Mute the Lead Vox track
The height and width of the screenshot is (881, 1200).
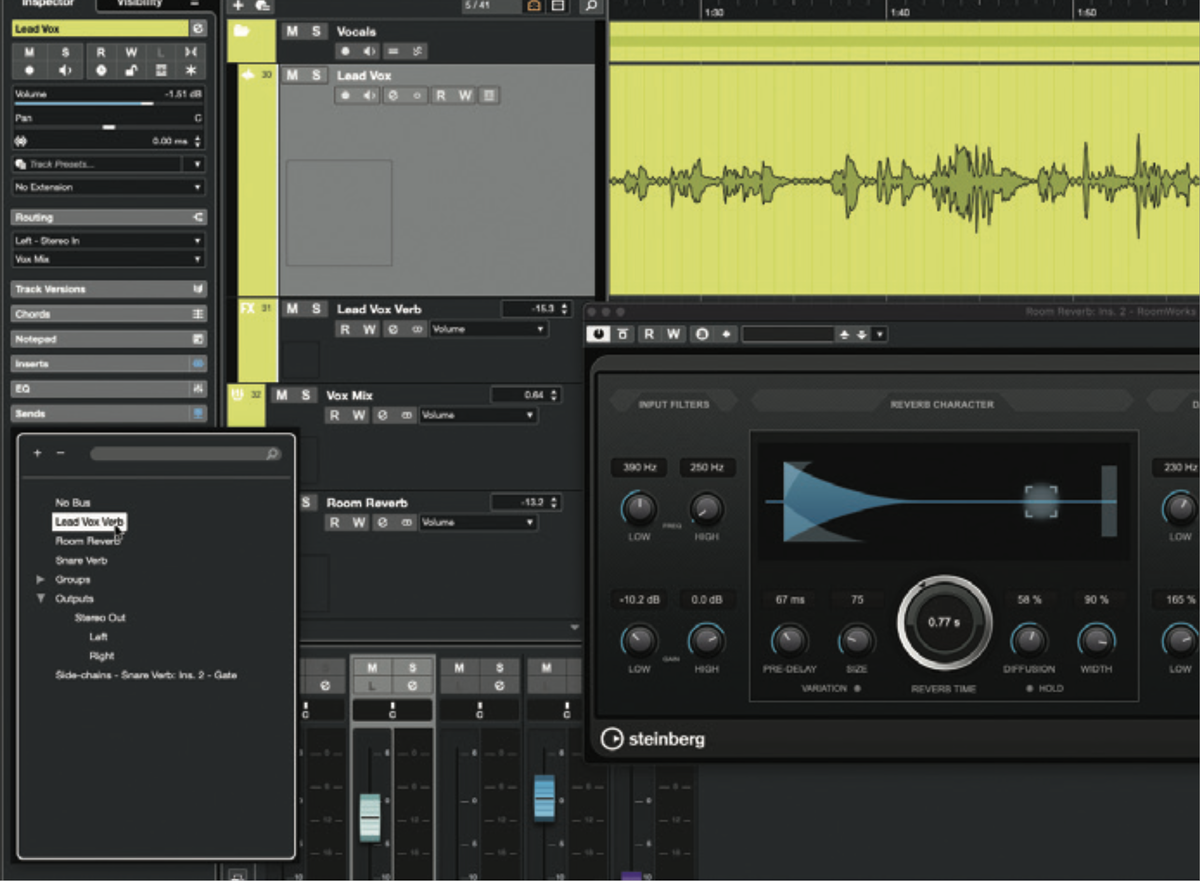pyautogui.click(x=290, y=75)
